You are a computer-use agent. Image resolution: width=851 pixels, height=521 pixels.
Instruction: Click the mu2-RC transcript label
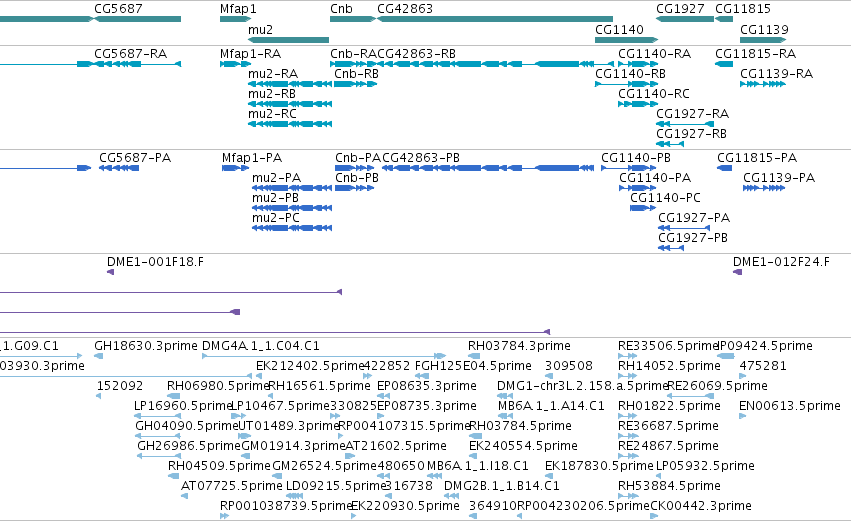click(272, 114)
